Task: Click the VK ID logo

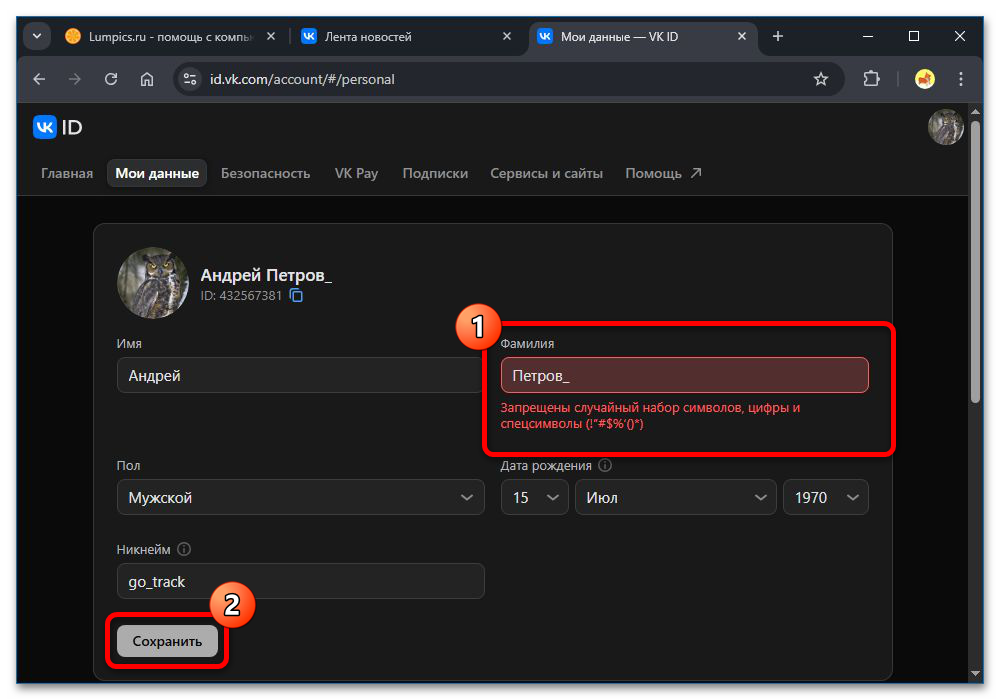Action: pos(58,127)
